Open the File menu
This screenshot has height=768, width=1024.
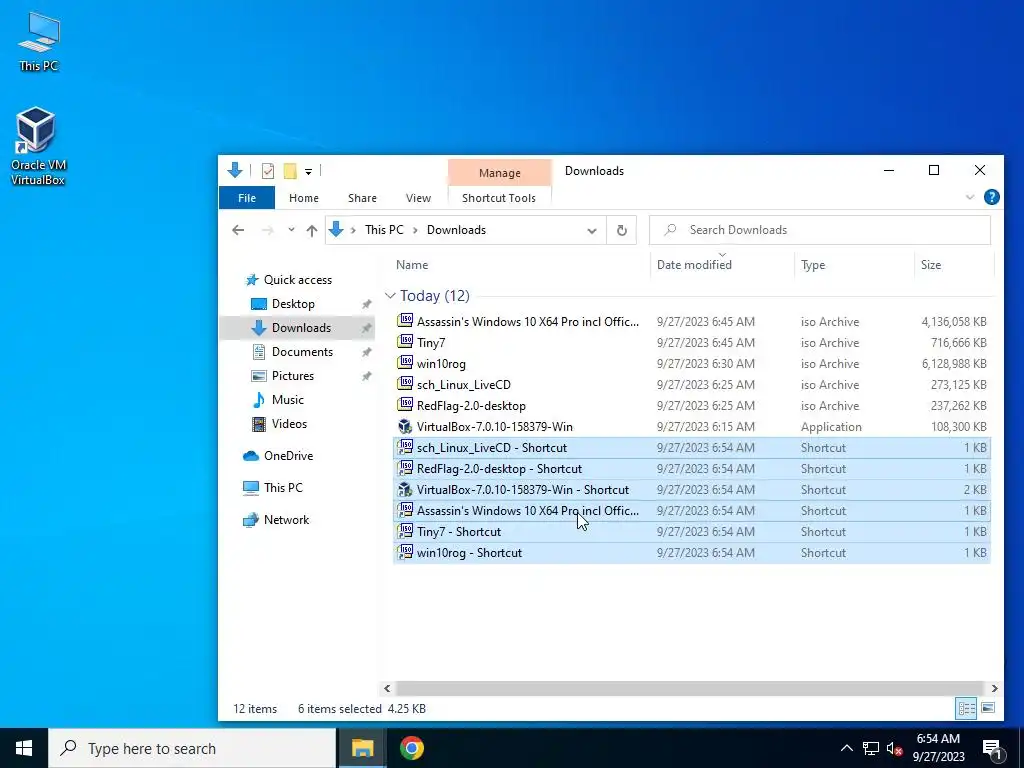pos(247,198)
